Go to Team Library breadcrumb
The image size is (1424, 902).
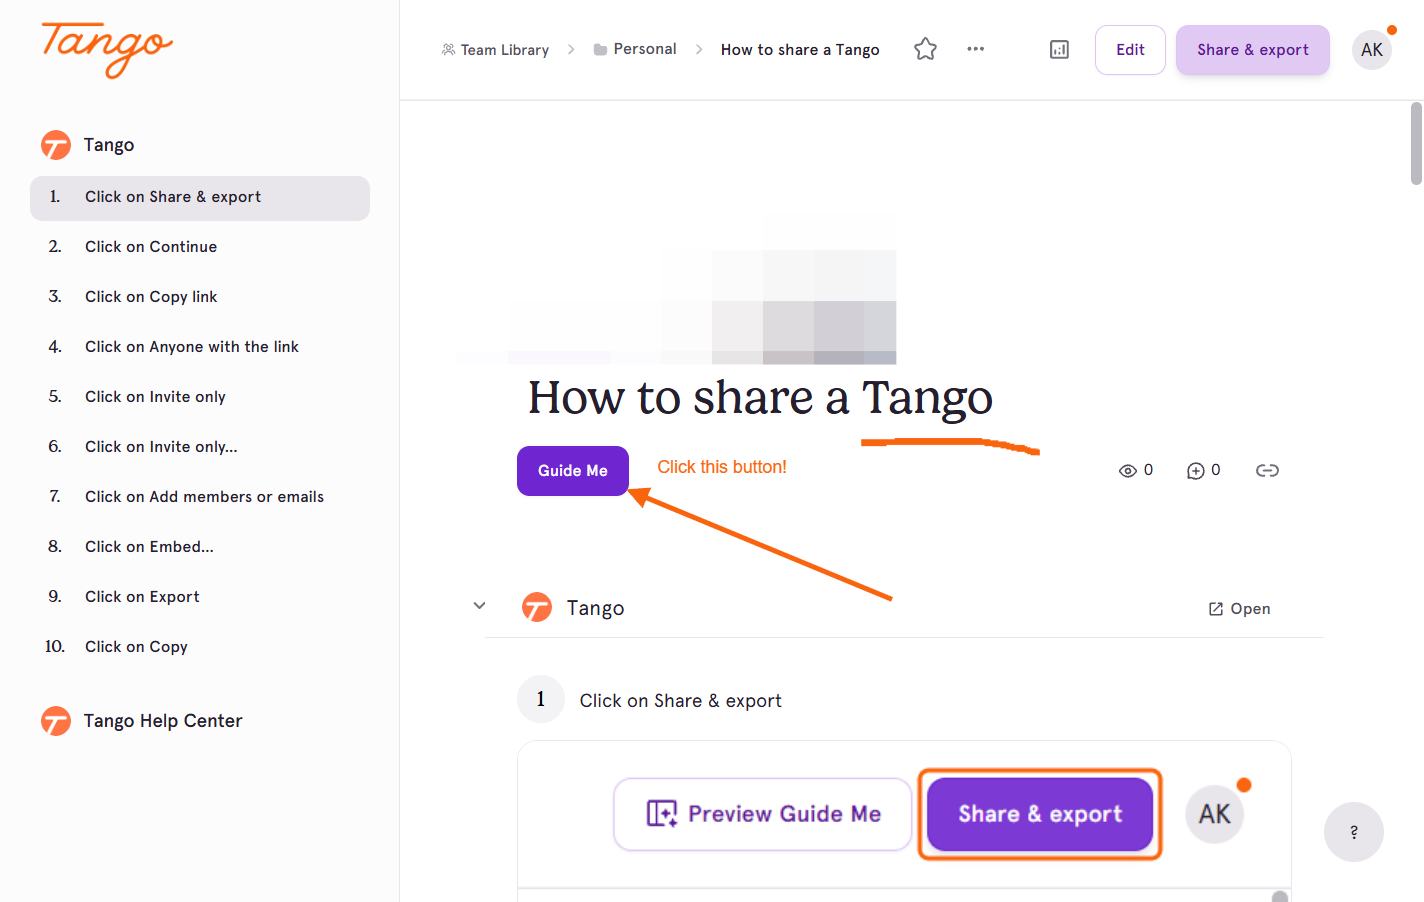pyautogui.click(x=495, y=50)
